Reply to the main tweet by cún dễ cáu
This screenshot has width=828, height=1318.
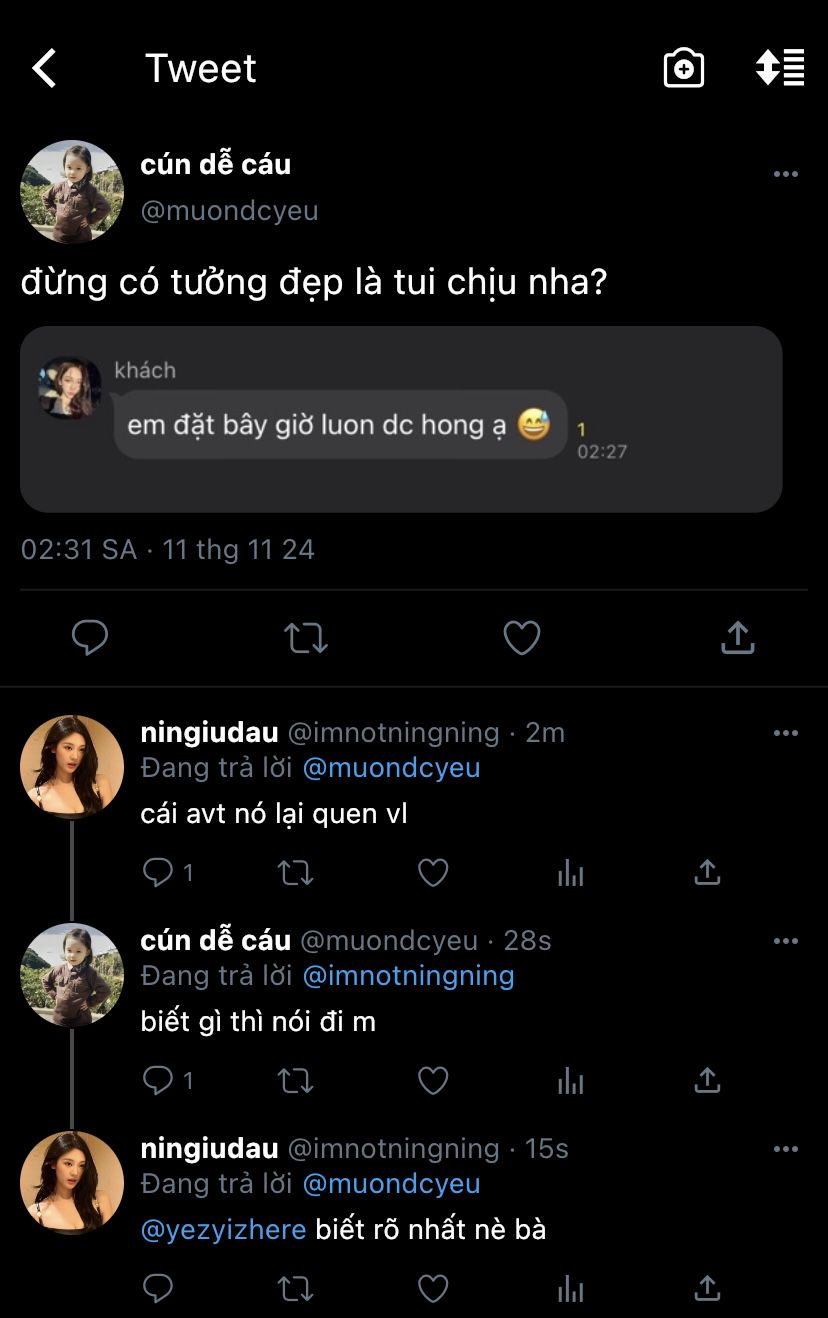[90, 637]
